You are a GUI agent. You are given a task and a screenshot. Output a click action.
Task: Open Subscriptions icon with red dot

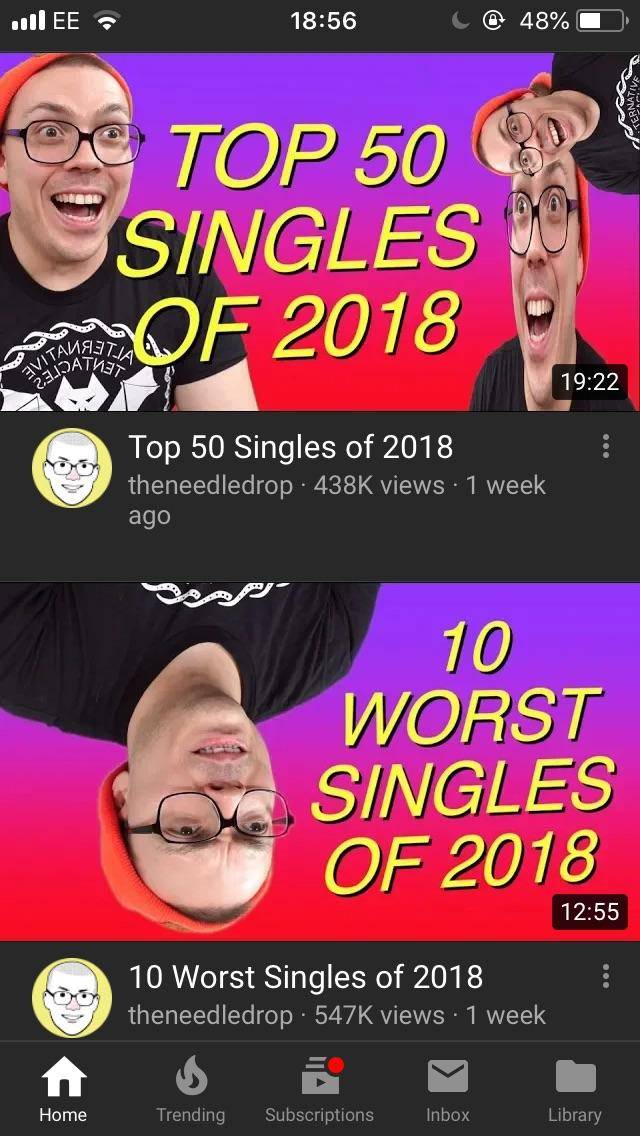pyautogui.click(x=320, y=1075)
